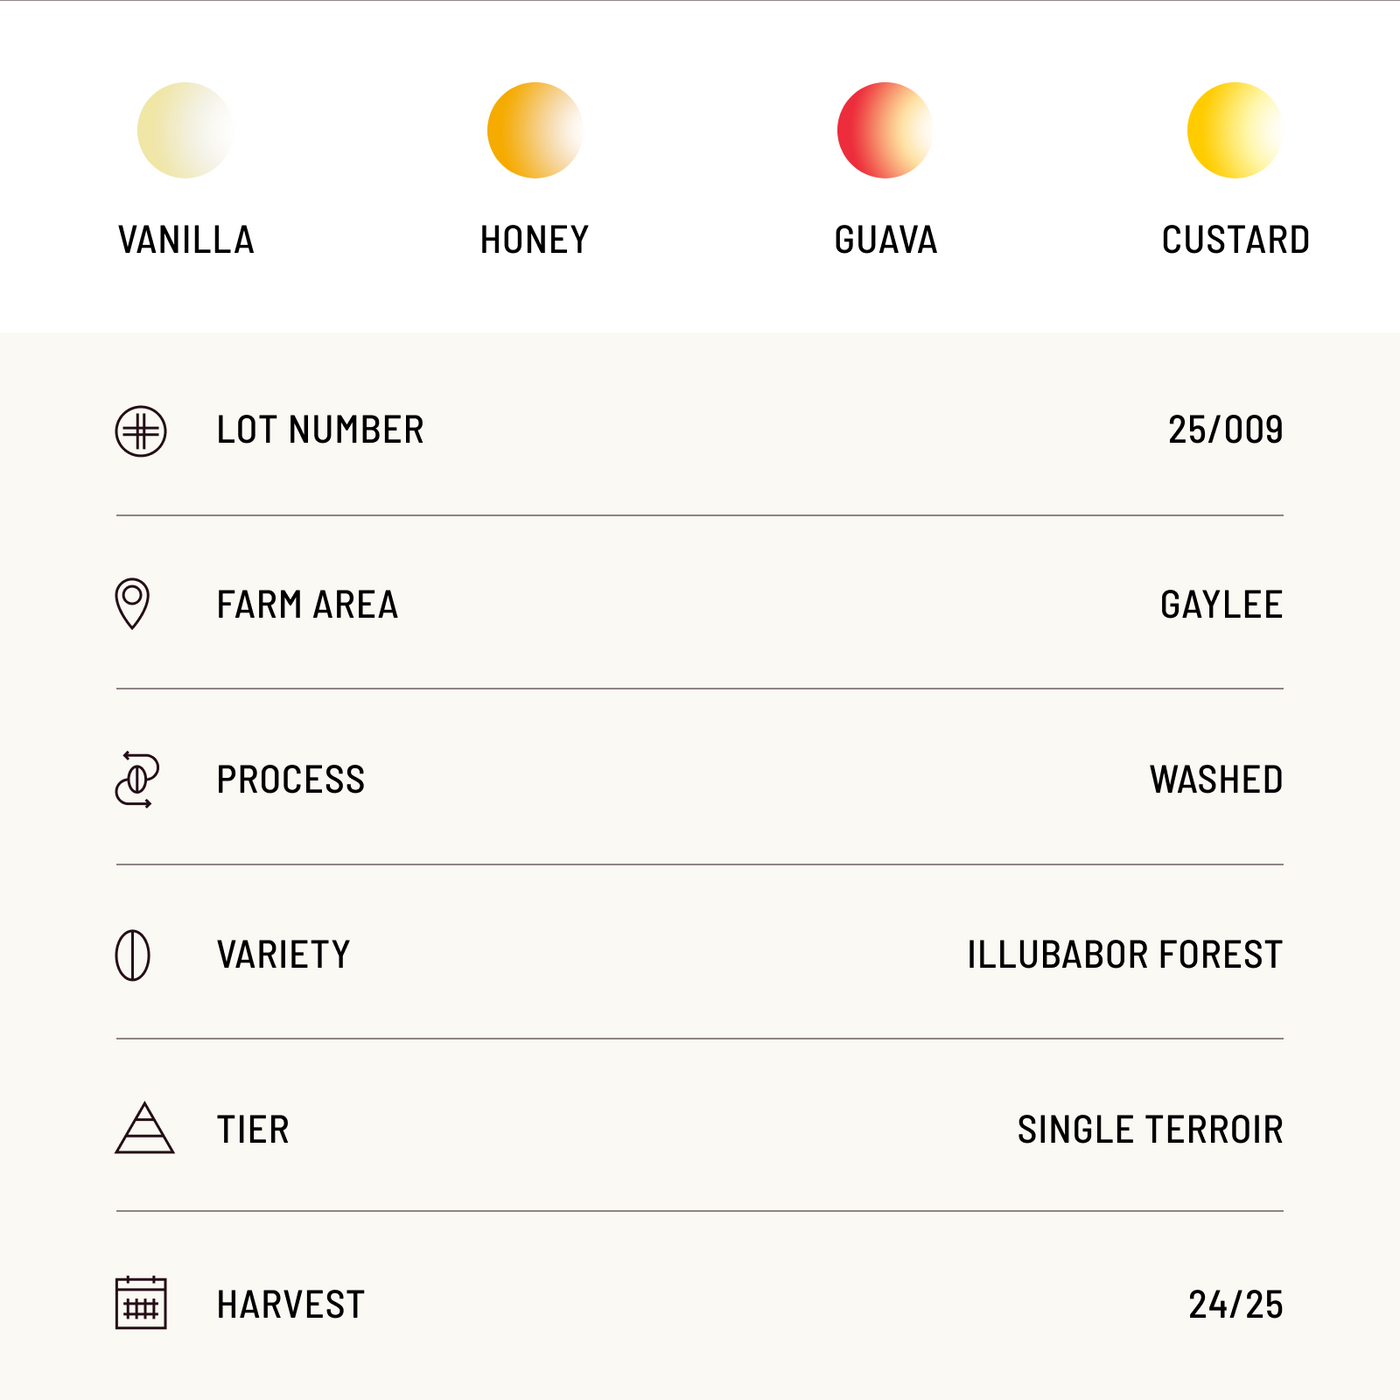Click the Process cycle arrows icon
Viewport: 1400px width, 1400px height.
point(137,779)
